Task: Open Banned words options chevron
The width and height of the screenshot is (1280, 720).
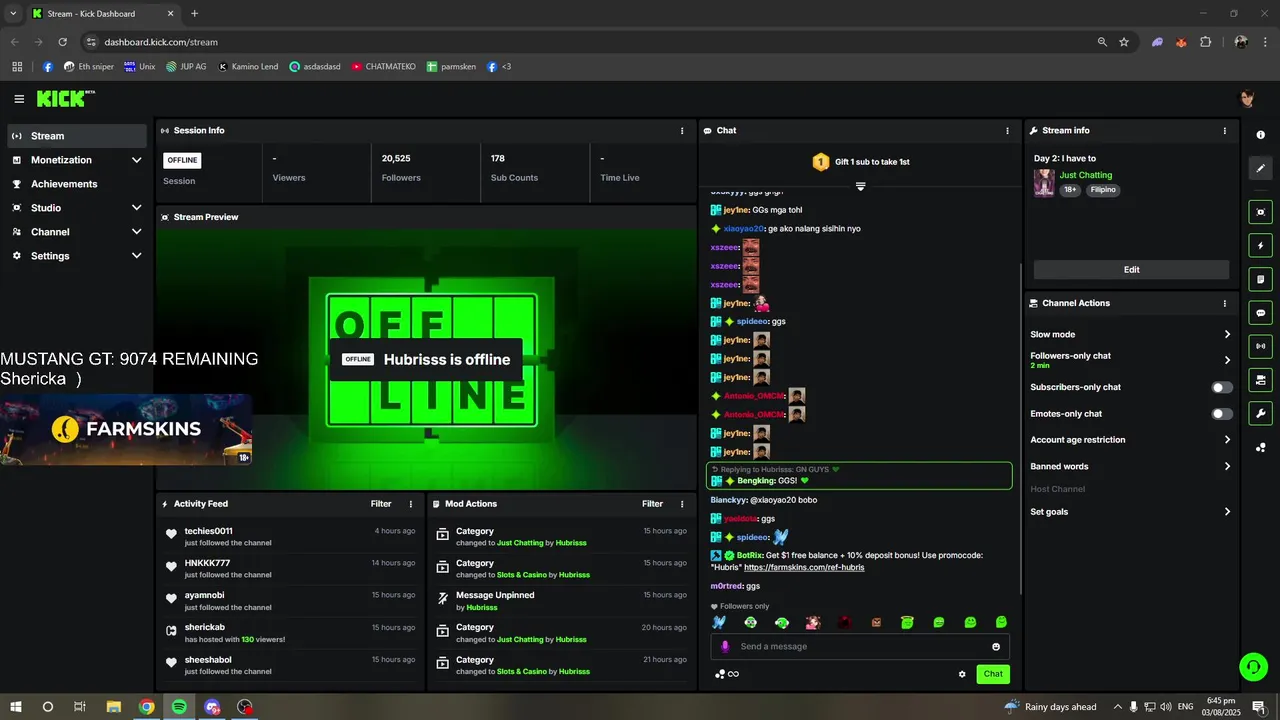Action: pyautogui.click(x=1227, y=467)
